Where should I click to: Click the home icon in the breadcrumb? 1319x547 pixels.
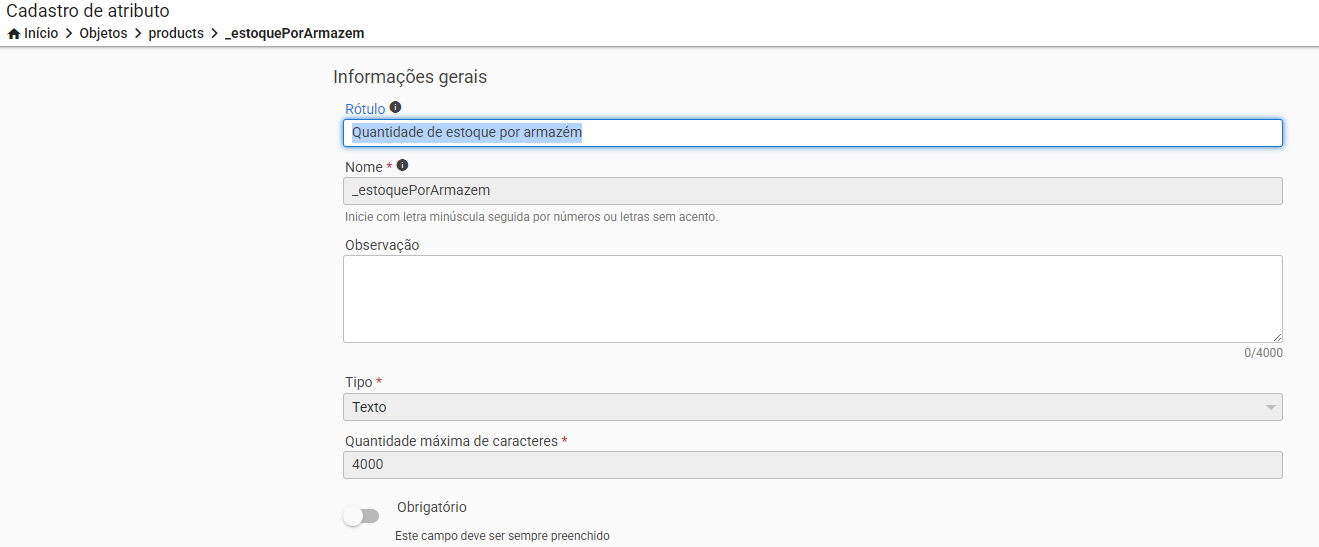tap(14, 33)
